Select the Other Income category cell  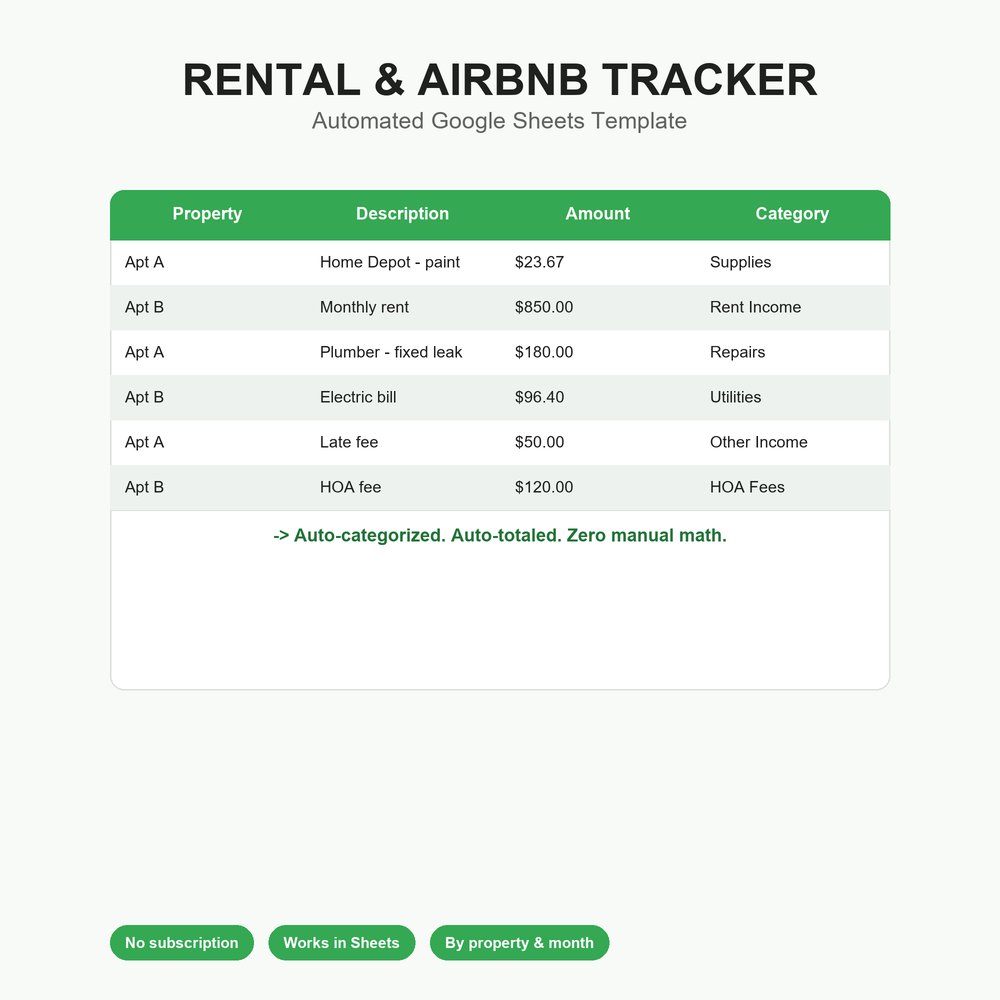point(758,442)
